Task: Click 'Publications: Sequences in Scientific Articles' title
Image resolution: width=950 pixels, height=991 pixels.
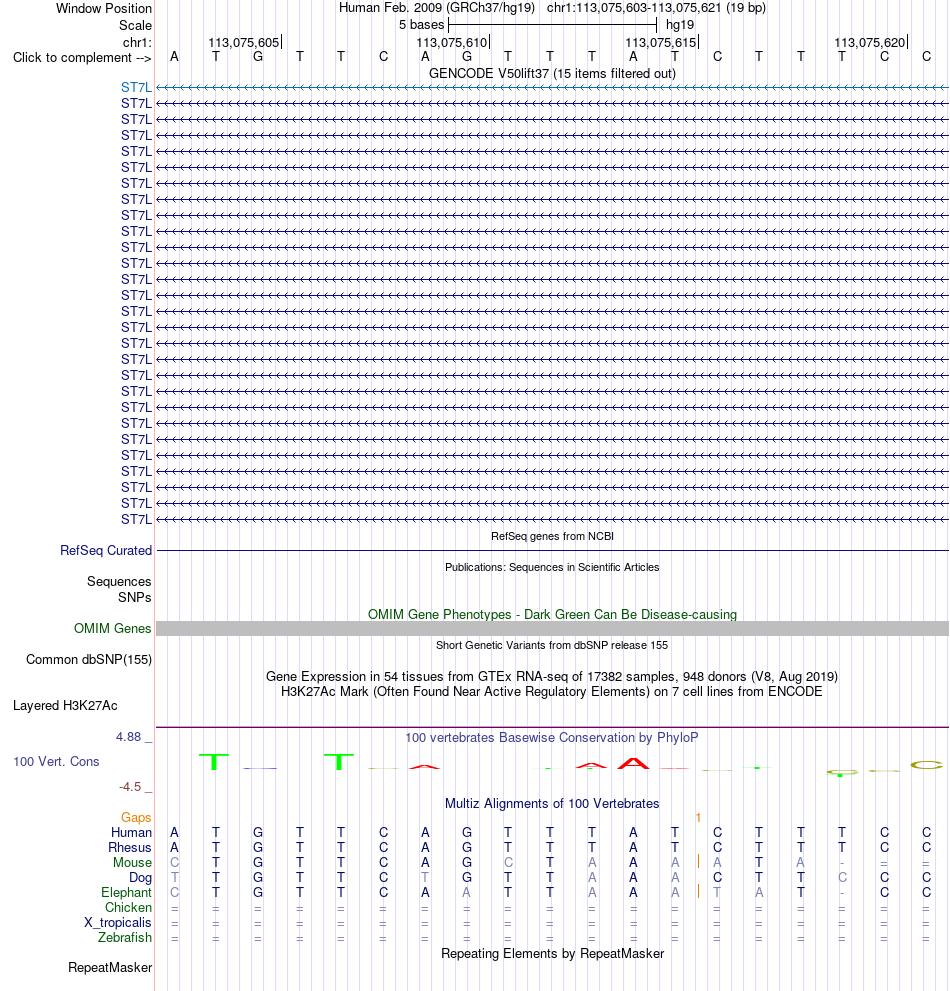Action: coord(552,567)
